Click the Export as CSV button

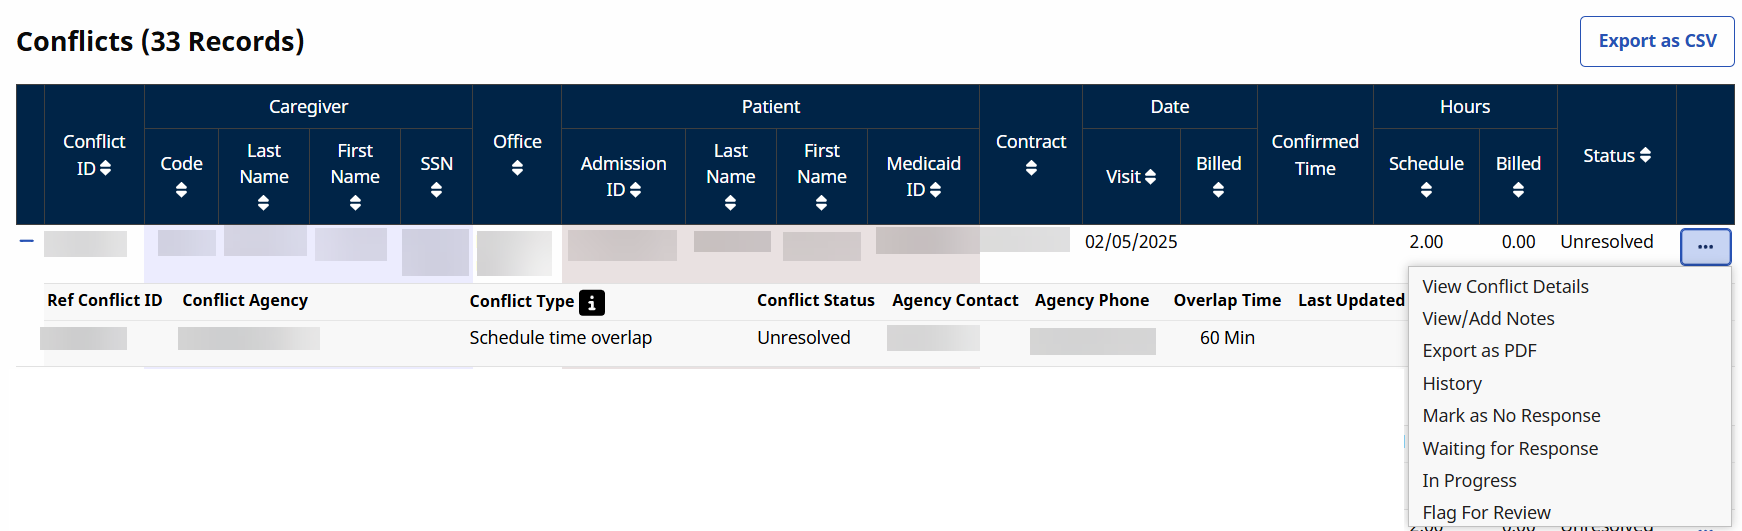coord(1657,41)
